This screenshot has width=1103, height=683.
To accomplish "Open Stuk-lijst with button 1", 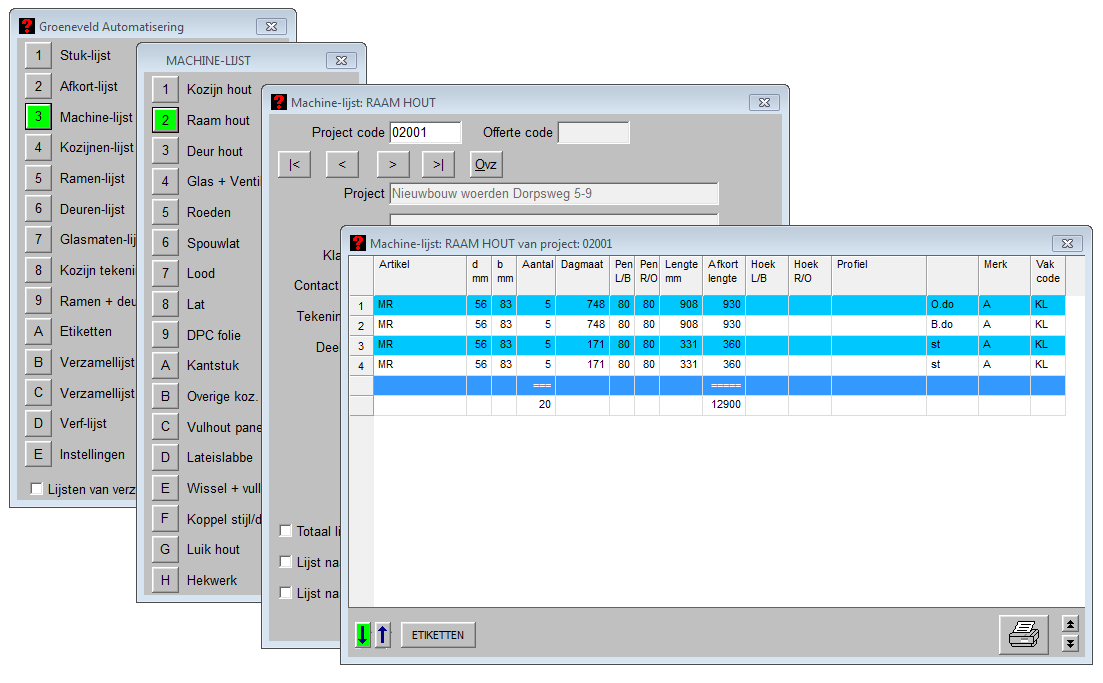I will pos(38,56).
